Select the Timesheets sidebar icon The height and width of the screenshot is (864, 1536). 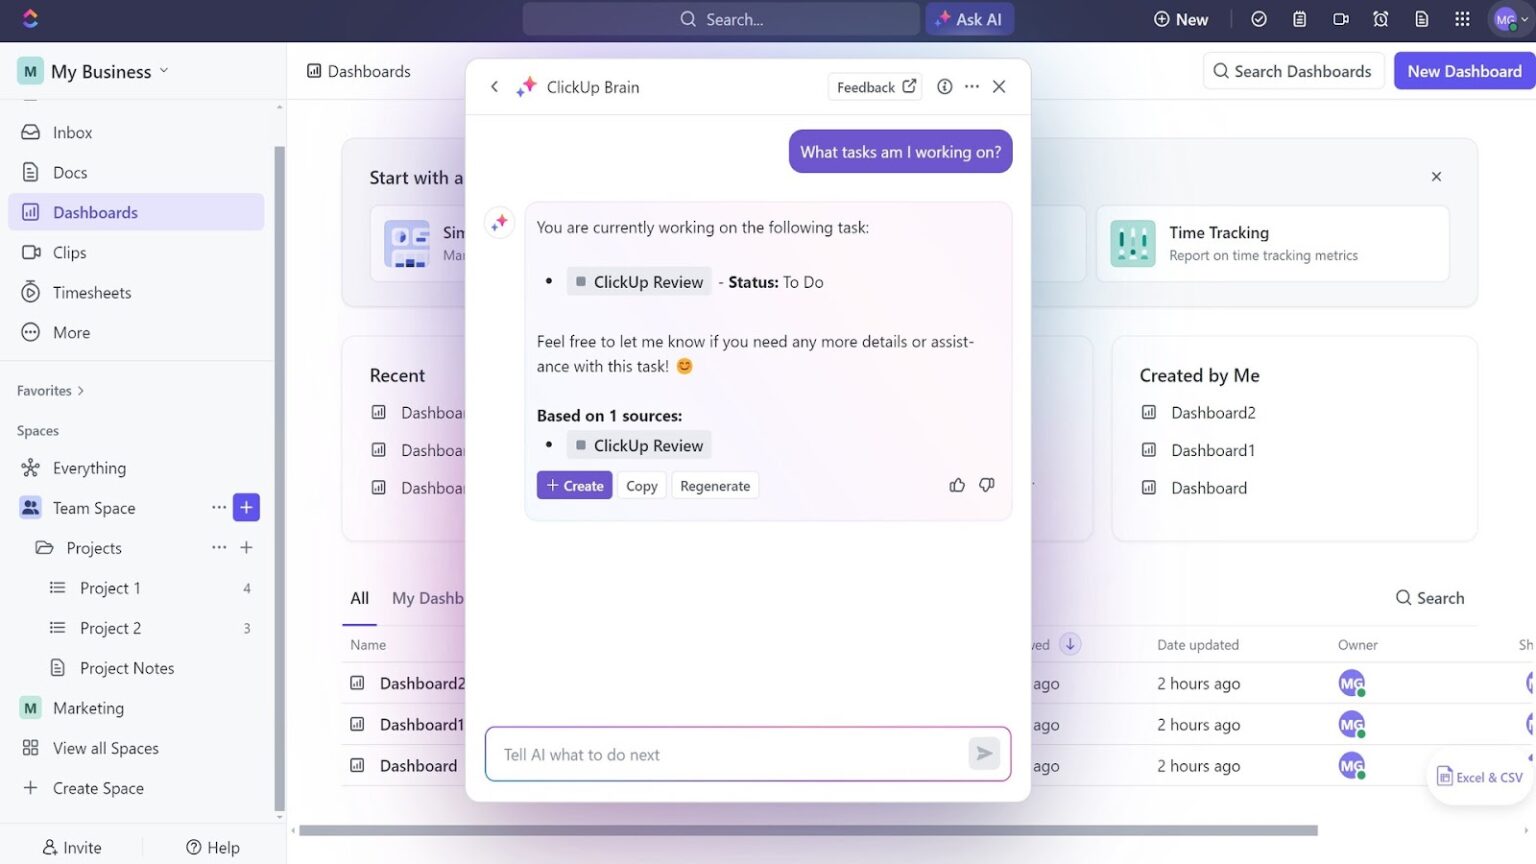point(30,292)
